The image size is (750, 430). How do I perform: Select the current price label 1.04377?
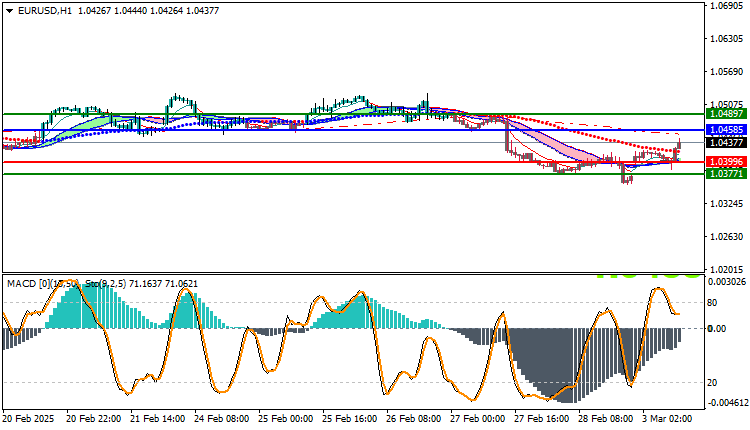click(726, 143)
